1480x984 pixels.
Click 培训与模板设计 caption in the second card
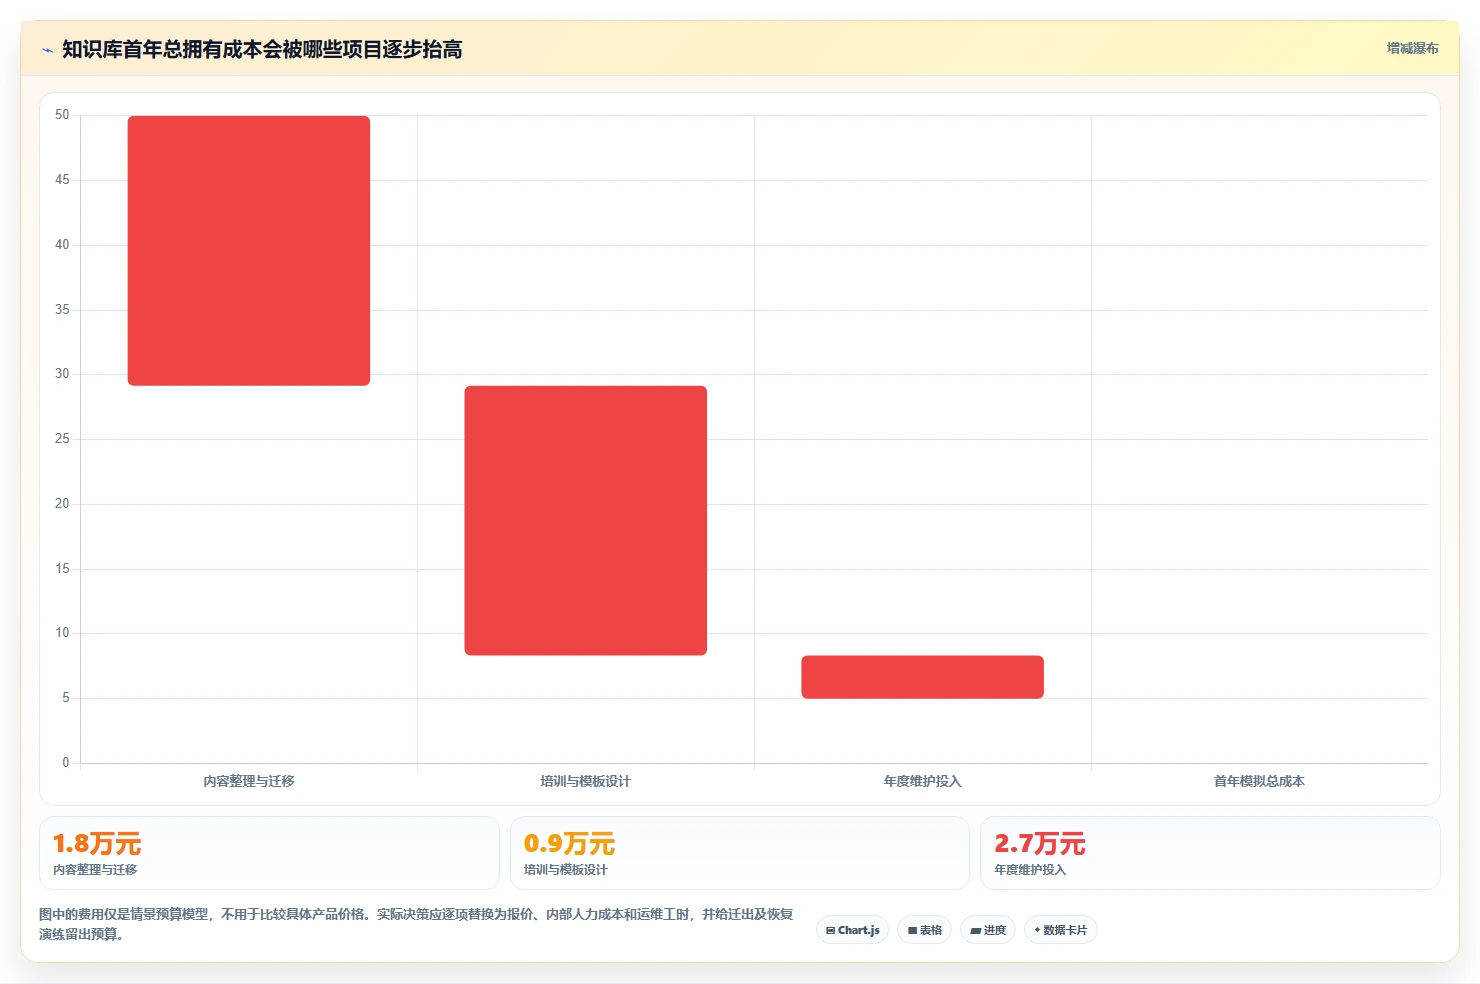coord(566,870)
